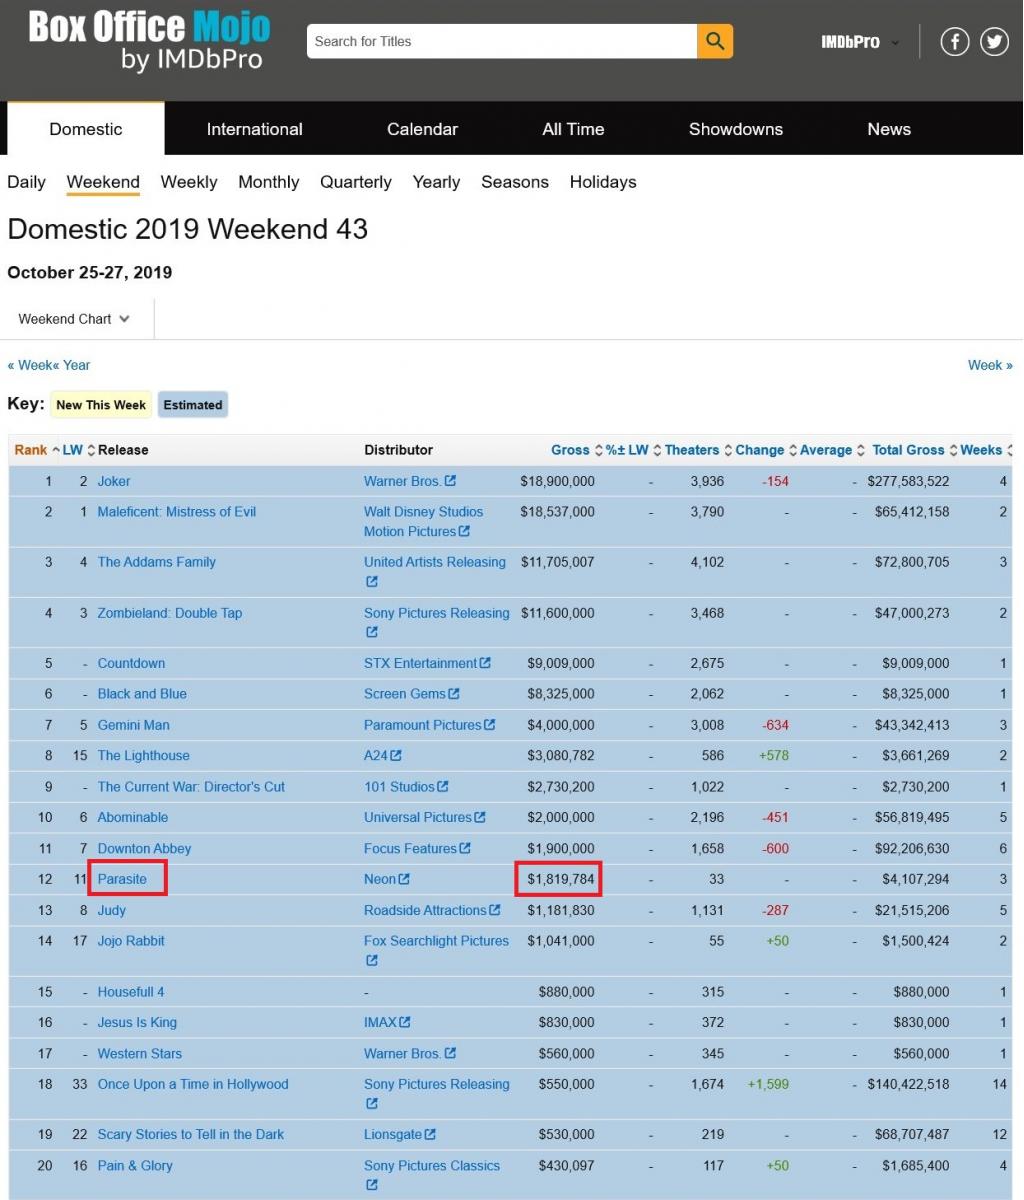Select the Seasons sub-tab
1024x1200 pixels.
(515, 182)
